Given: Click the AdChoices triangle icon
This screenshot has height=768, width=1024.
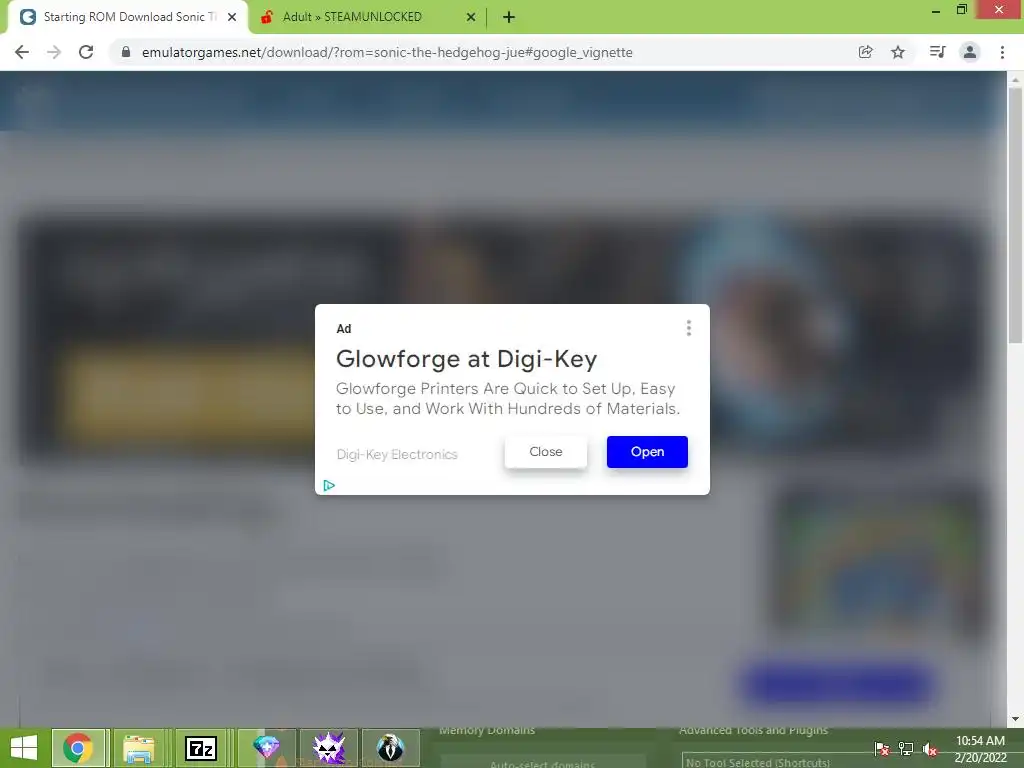Looking at the screenshot, I should [329, 485].
